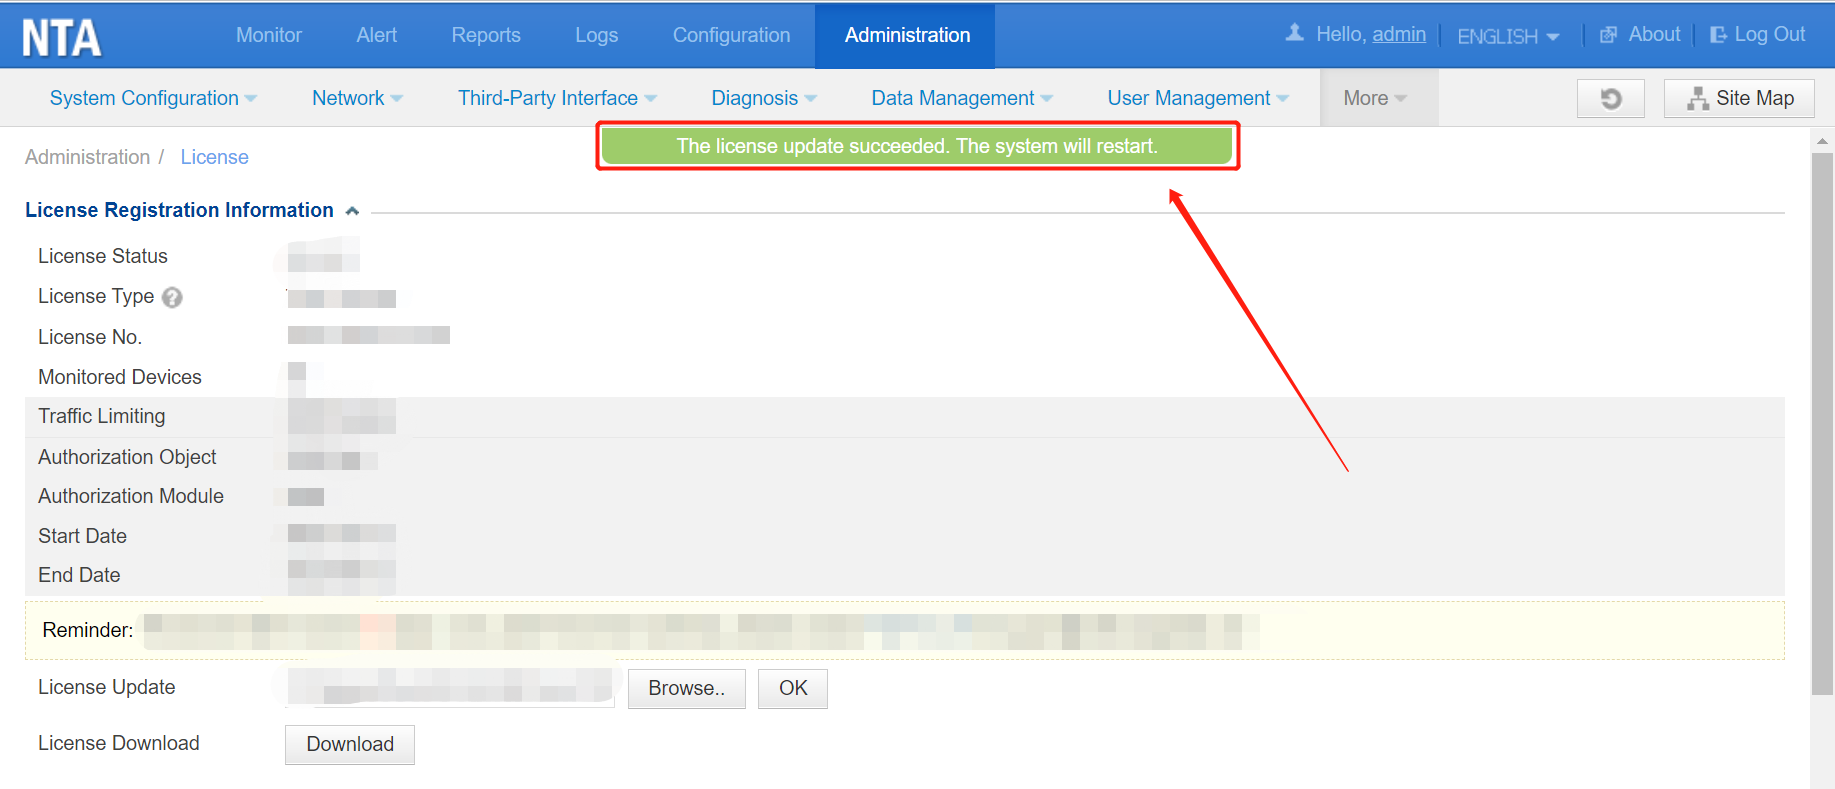This screenshot has height=789, width=1835.
Task: Open the Diagnosis dropdown menu
Action: click(764, 98)
